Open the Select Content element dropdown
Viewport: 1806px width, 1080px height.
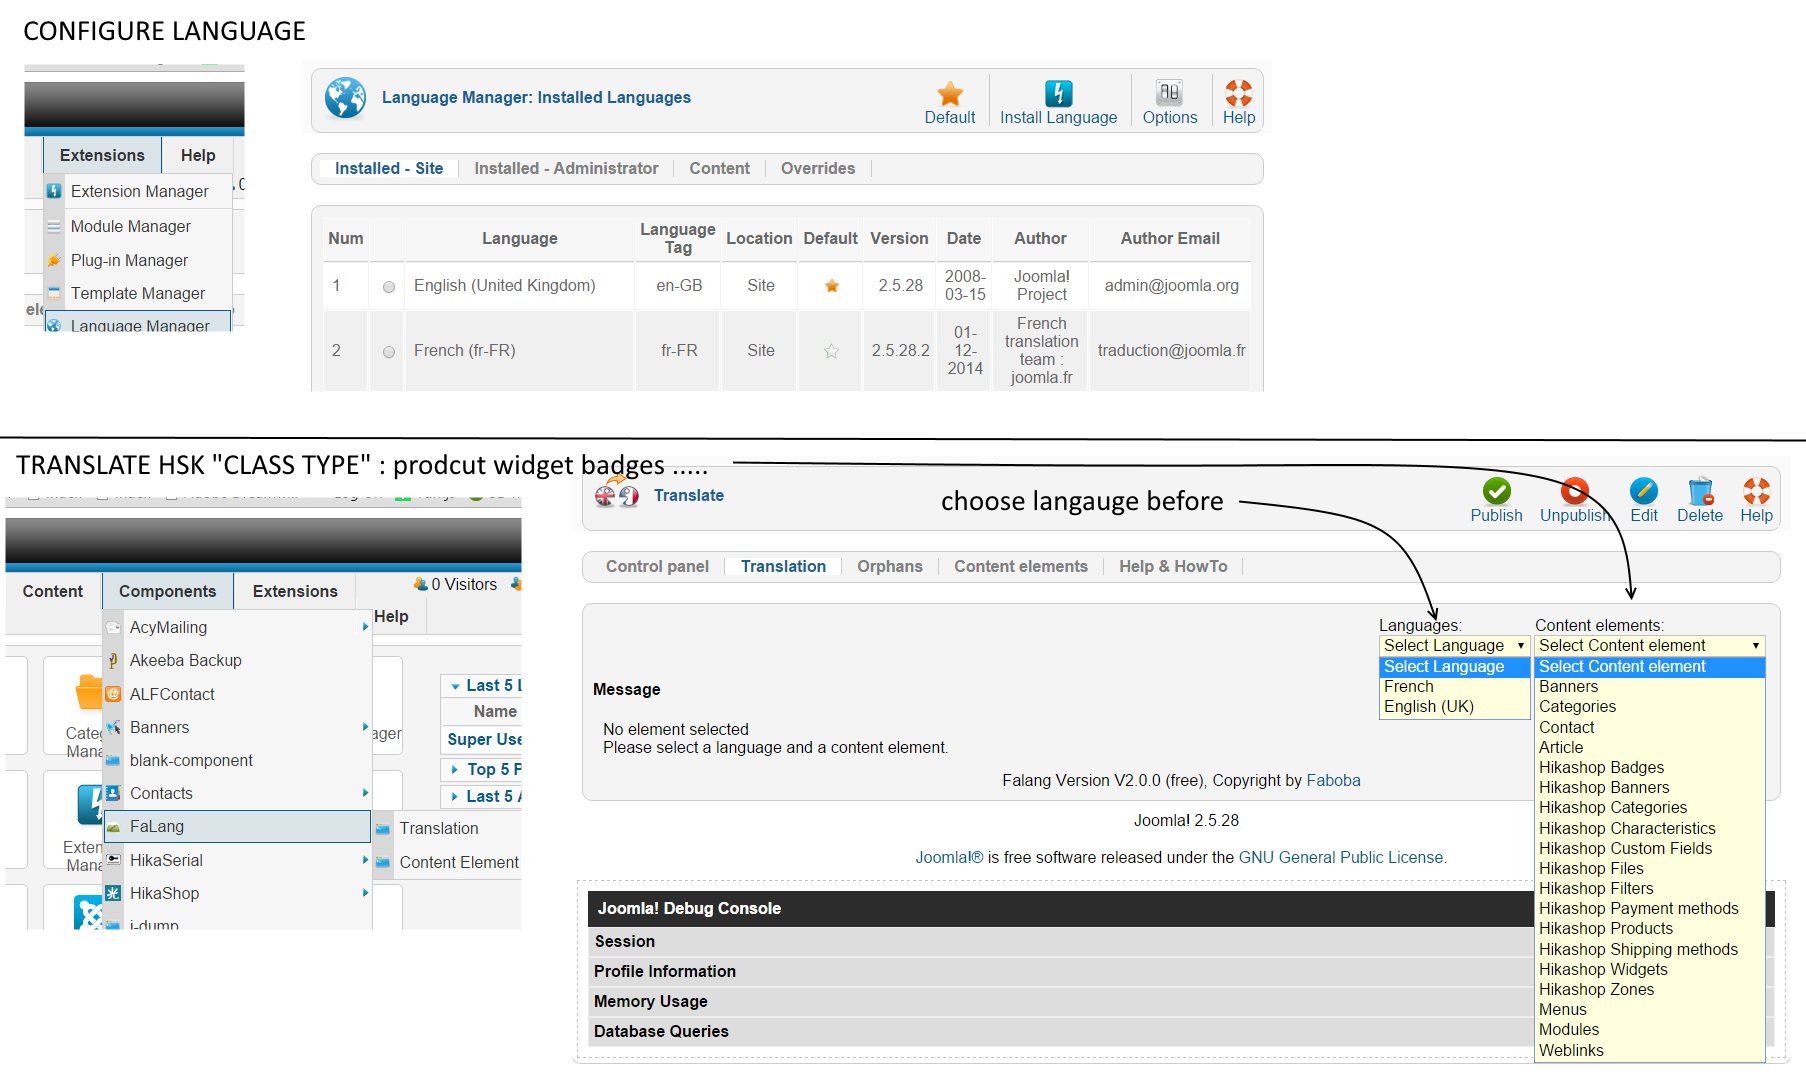pyautogui.click(x=1649, y=646)
